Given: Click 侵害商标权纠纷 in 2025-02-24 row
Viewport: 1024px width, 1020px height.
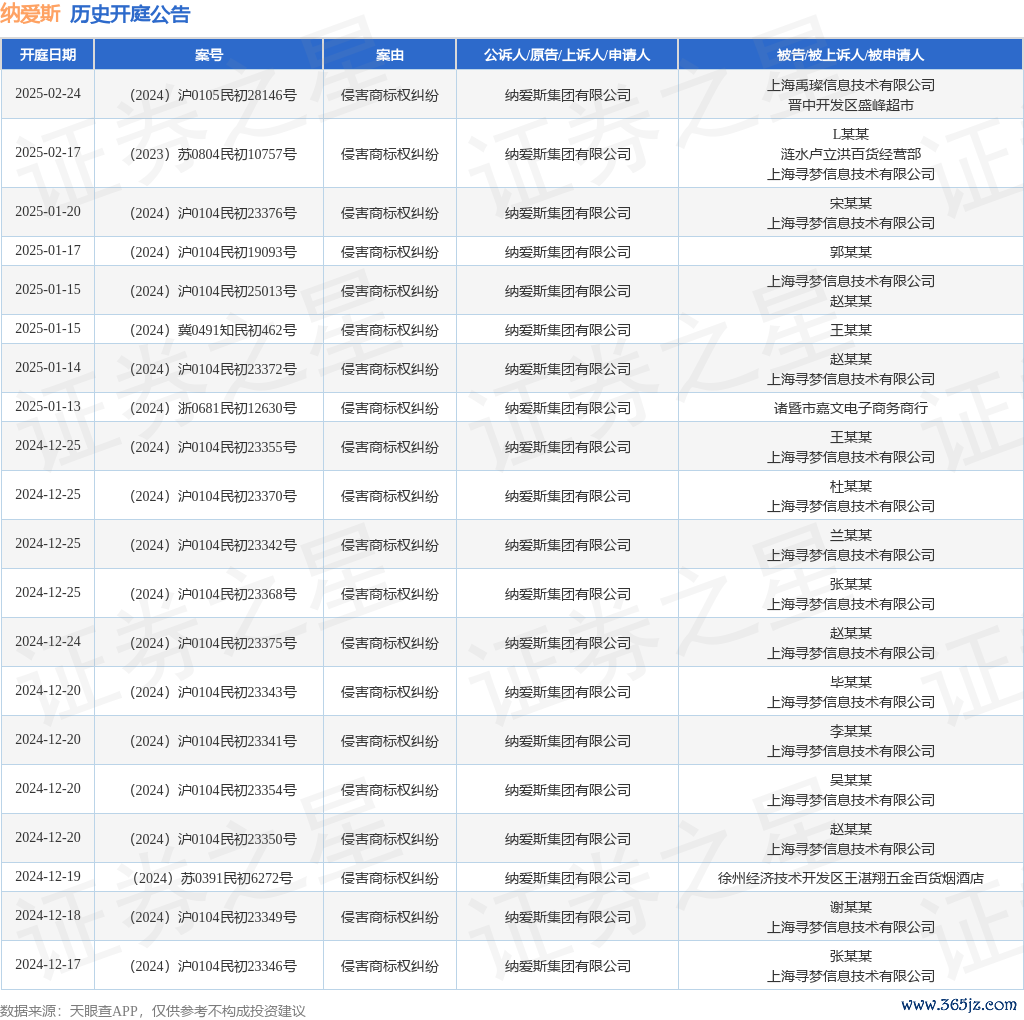Looking at the screenshot, I should click(x=390, y=95).
